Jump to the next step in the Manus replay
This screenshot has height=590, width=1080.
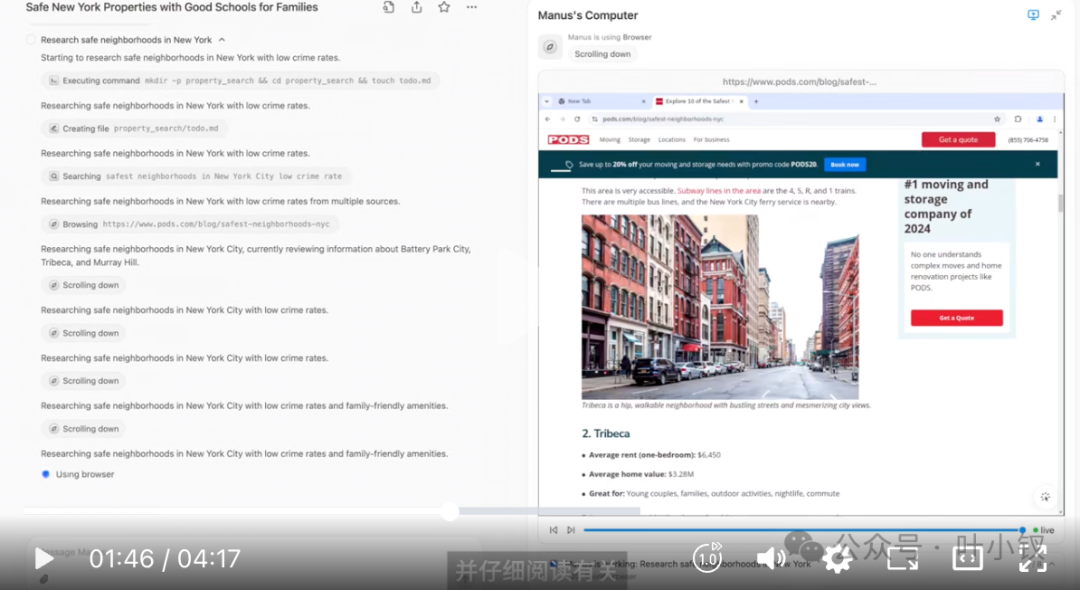tap(571, 530)
